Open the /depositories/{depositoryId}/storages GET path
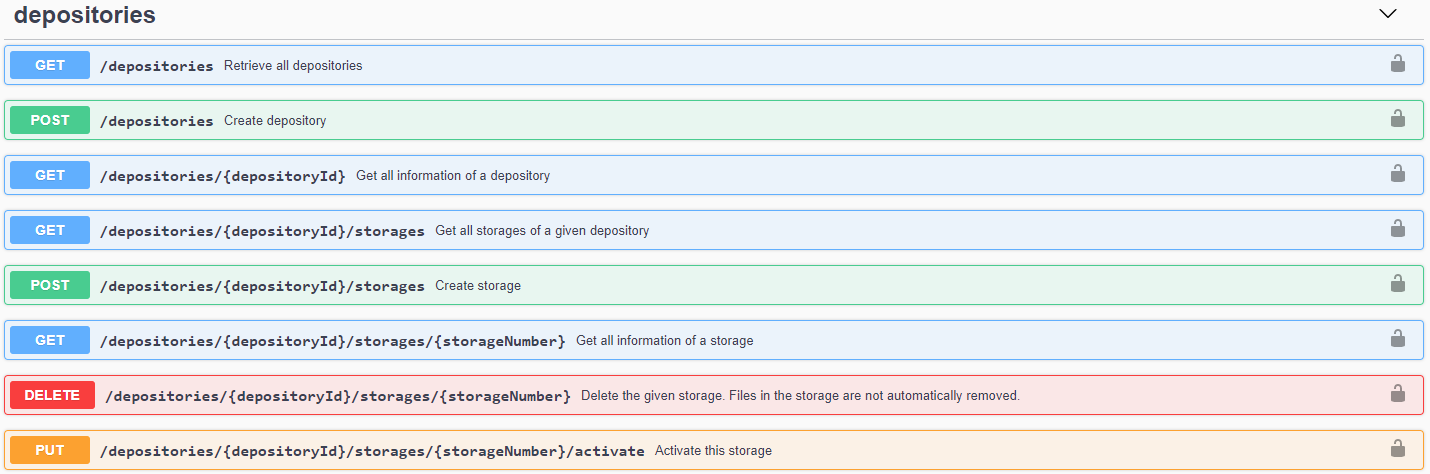Screen dimensions: 1430x474 point(262,231)
